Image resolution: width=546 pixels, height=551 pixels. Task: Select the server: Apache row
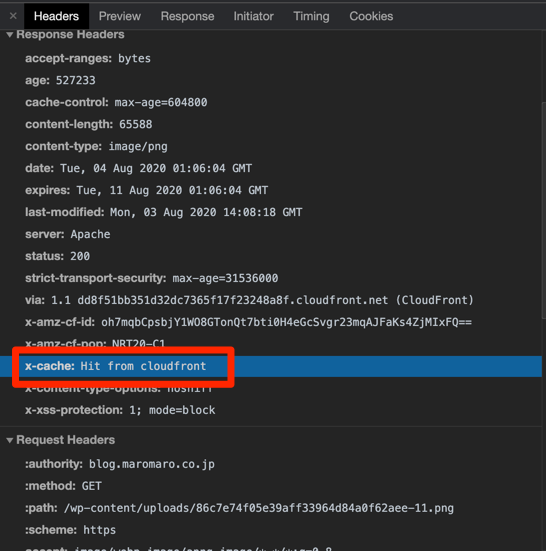271,234
